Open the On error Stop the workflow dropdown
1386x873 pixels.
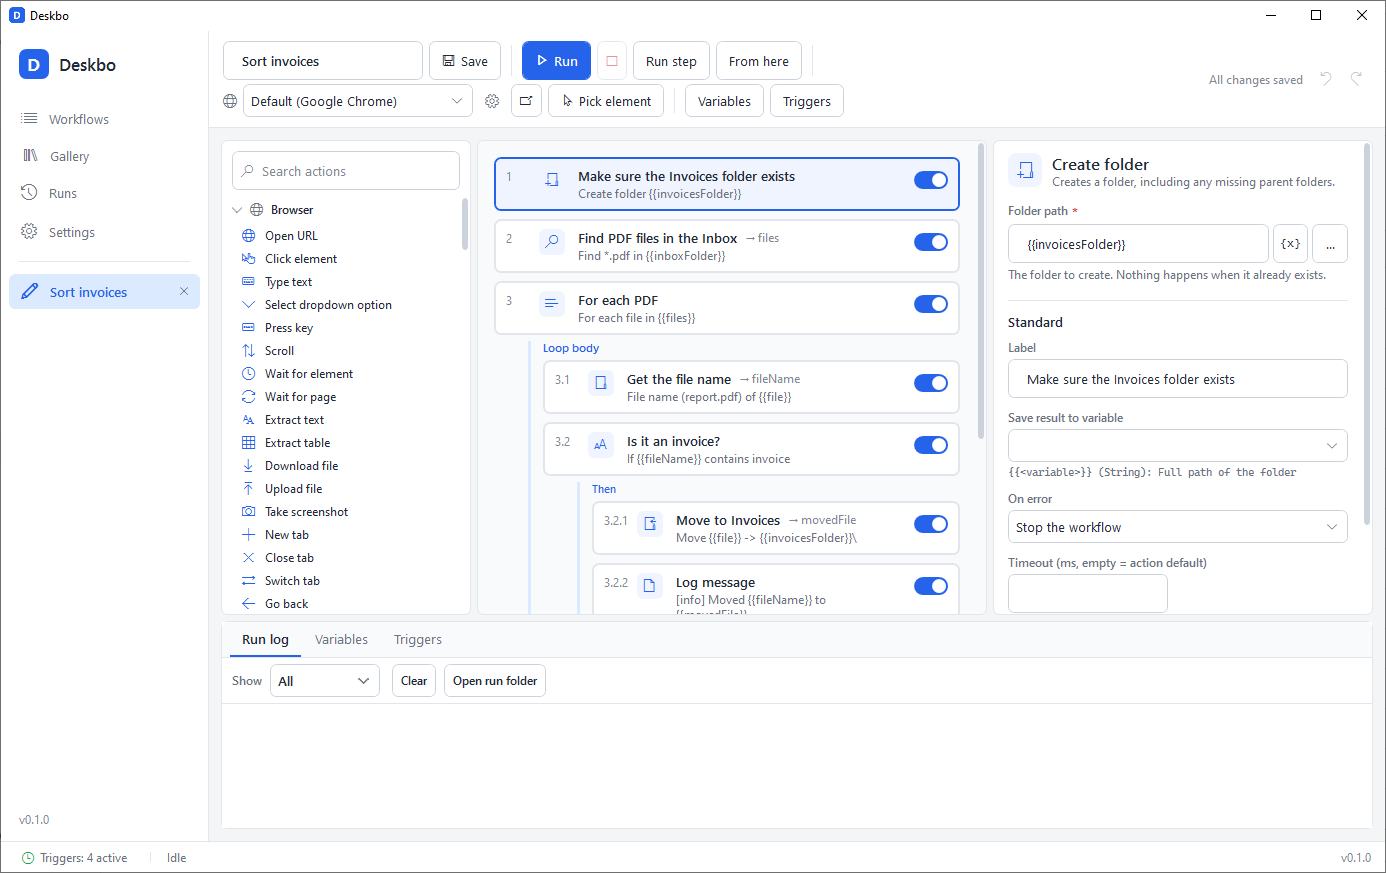1178,527
